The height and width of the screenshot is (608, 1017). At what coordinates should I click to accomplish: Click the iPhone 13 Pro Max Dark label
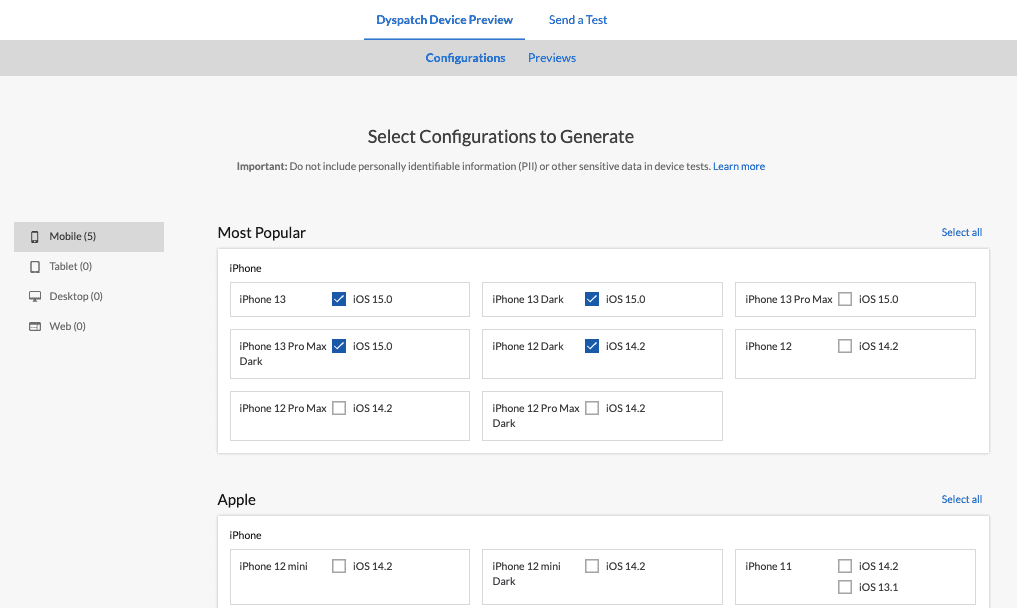click(283, 354)
